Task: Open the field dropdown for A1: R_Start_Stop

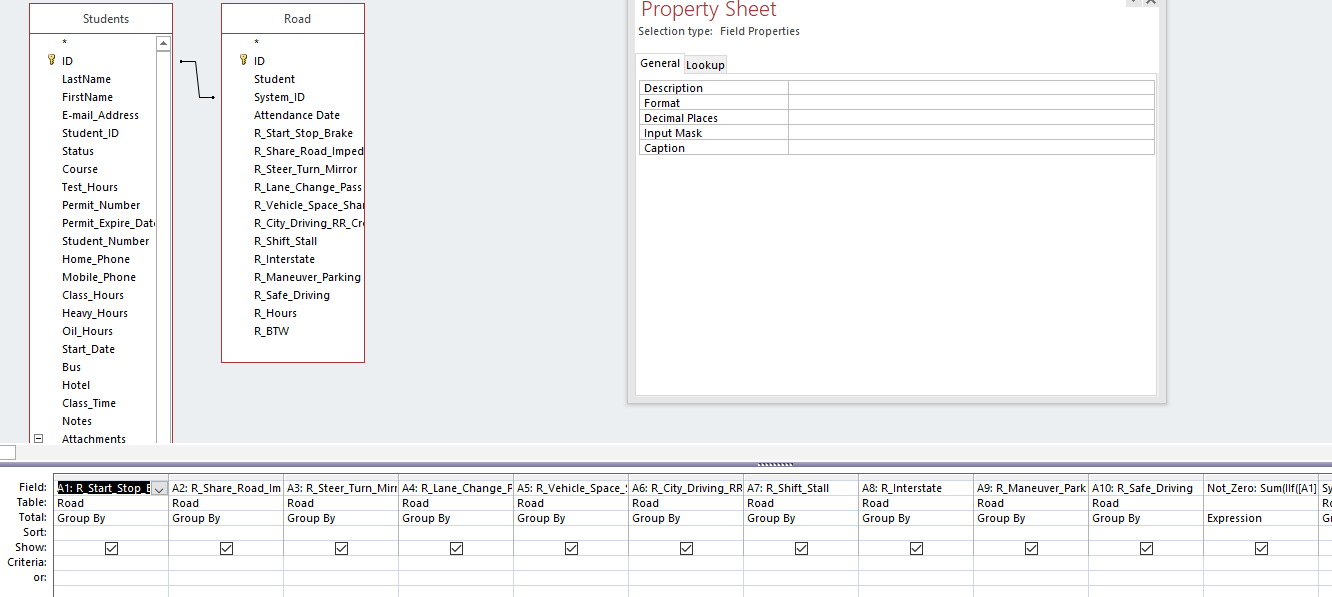Action: pyautogui.click(x=159, y=488)
